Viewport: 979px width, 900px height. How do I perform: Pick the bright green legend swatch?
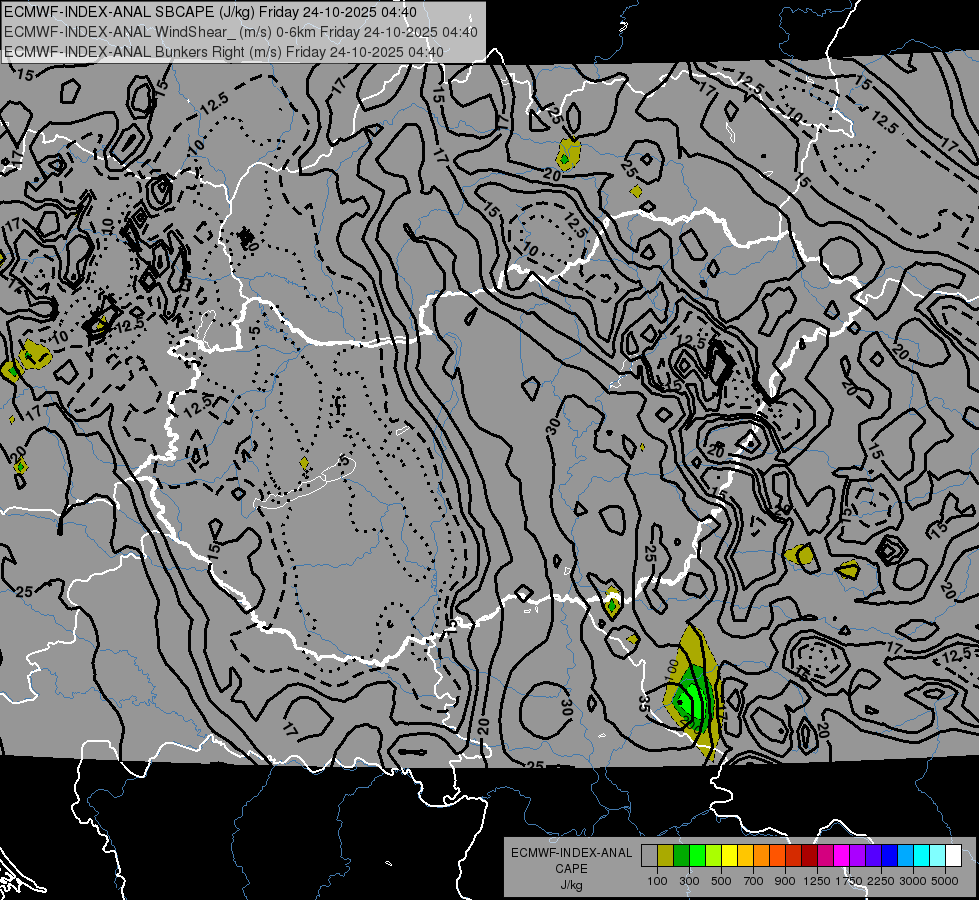pyautogui.click(x=697, y=855)
